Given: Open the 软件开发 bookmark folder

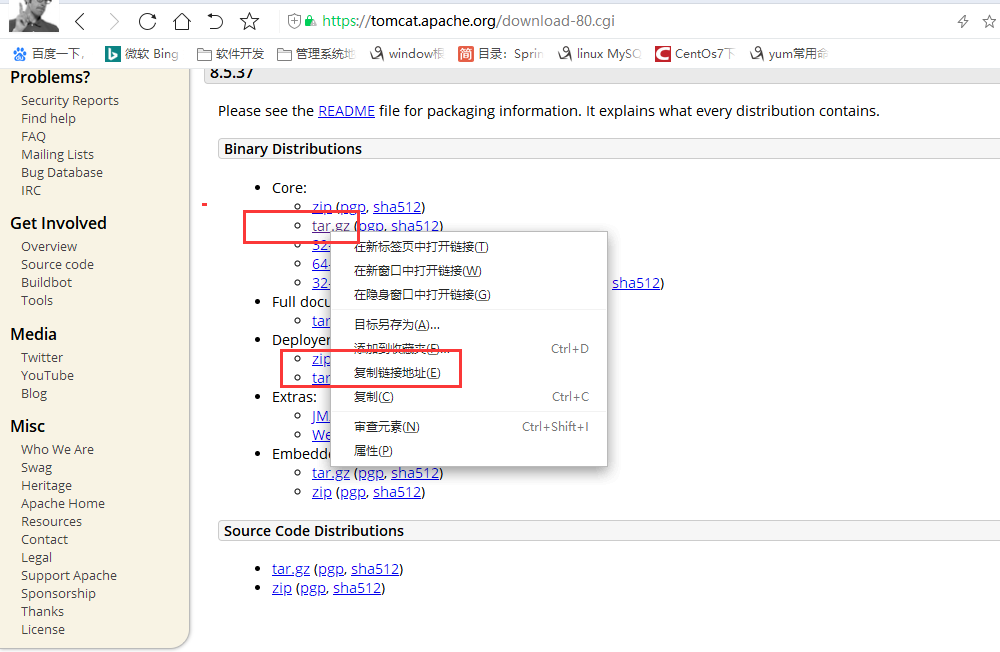Looking at the screenshot, I should pos(230,54).
